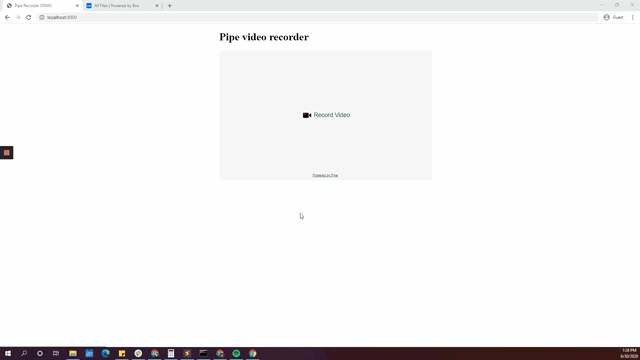Image resolution: width=640 pixels, height=360 pixels.
Task: Open Spotify from the taskbar
Action: pyautogui.click(x=236, y=353)
